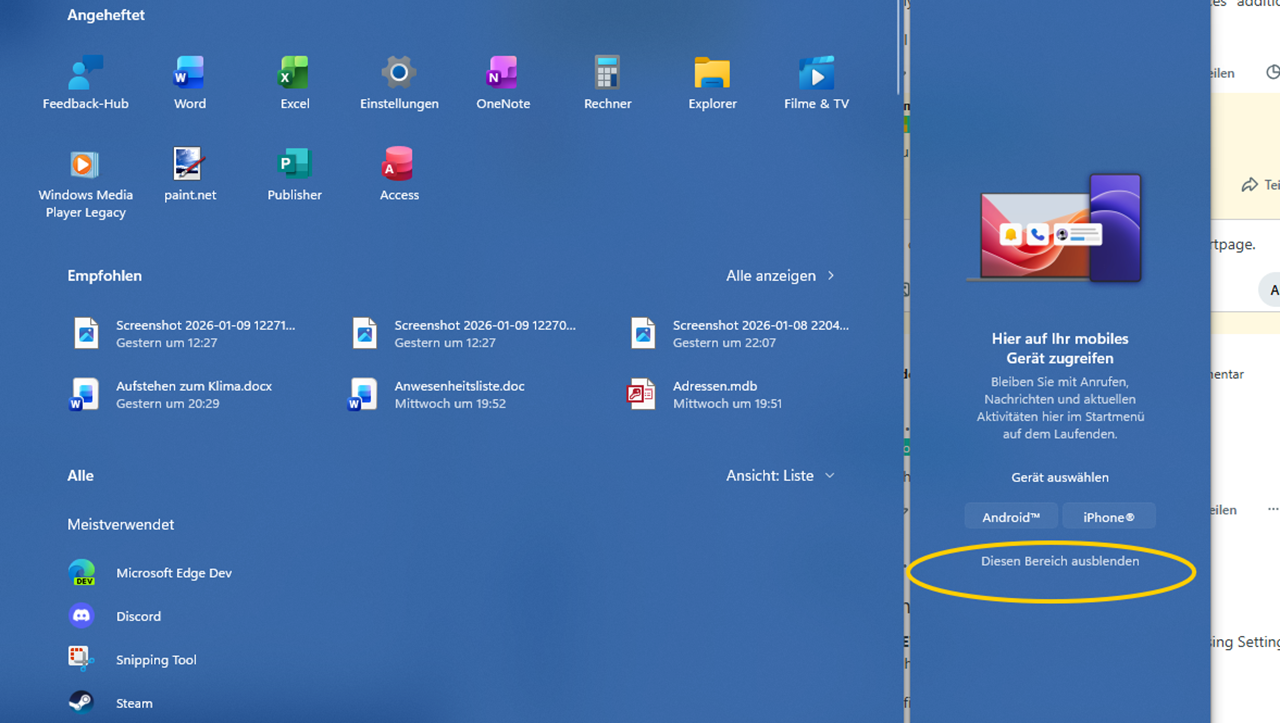Open Discord from Meistverwendet
The image size is (1280, 723).
(x=138, y=616)
